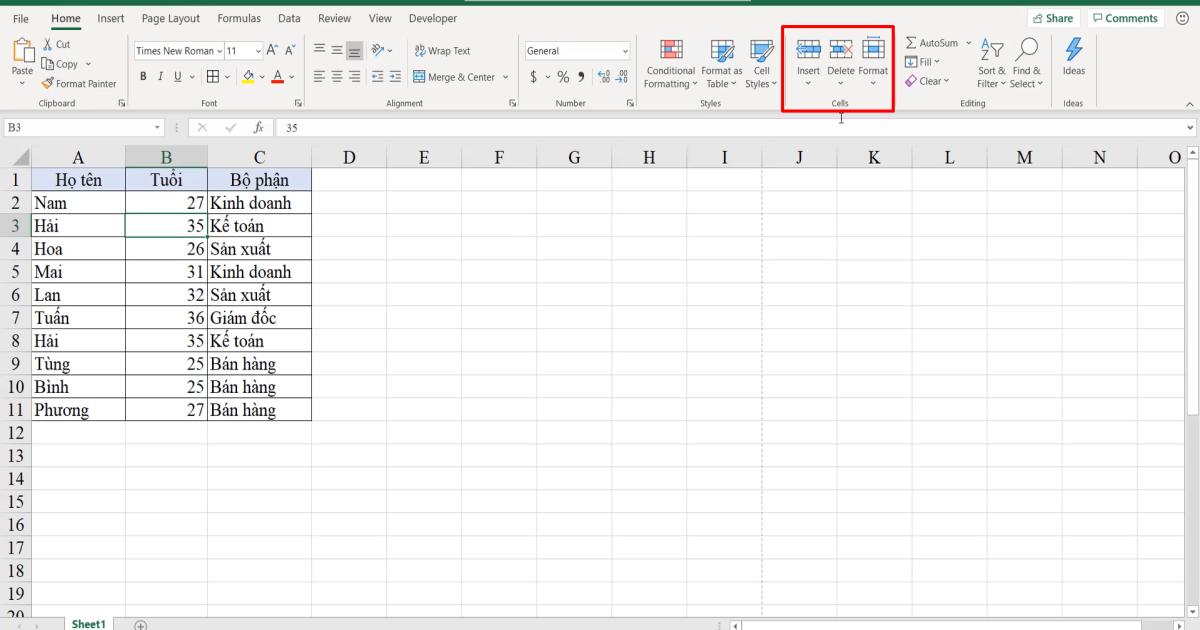This screenshot has height=630, width=1200.
Task: Open Conditional Formatting options
Action: point(670,65)
